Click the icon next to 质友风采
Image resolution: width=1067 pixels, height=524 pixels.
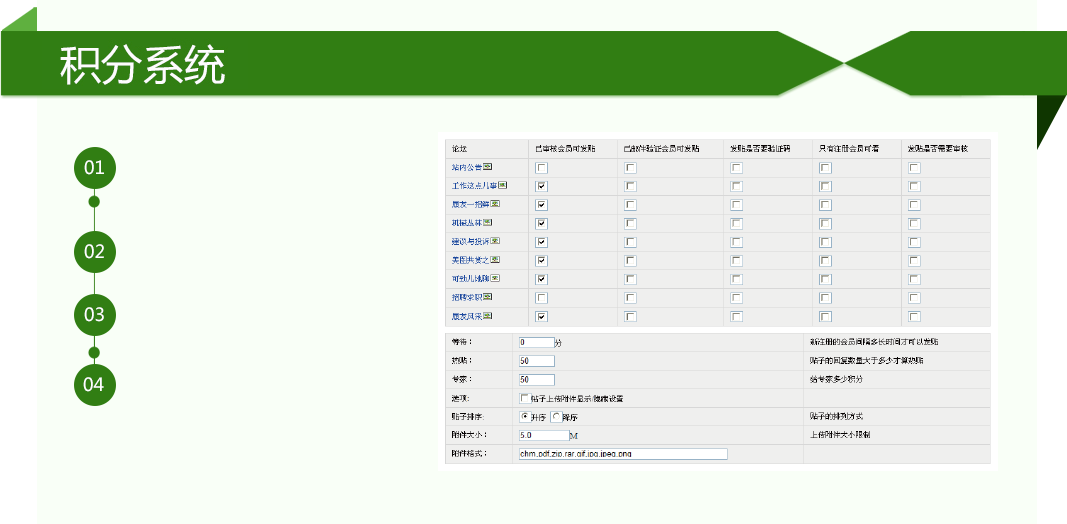click(489, 316)
